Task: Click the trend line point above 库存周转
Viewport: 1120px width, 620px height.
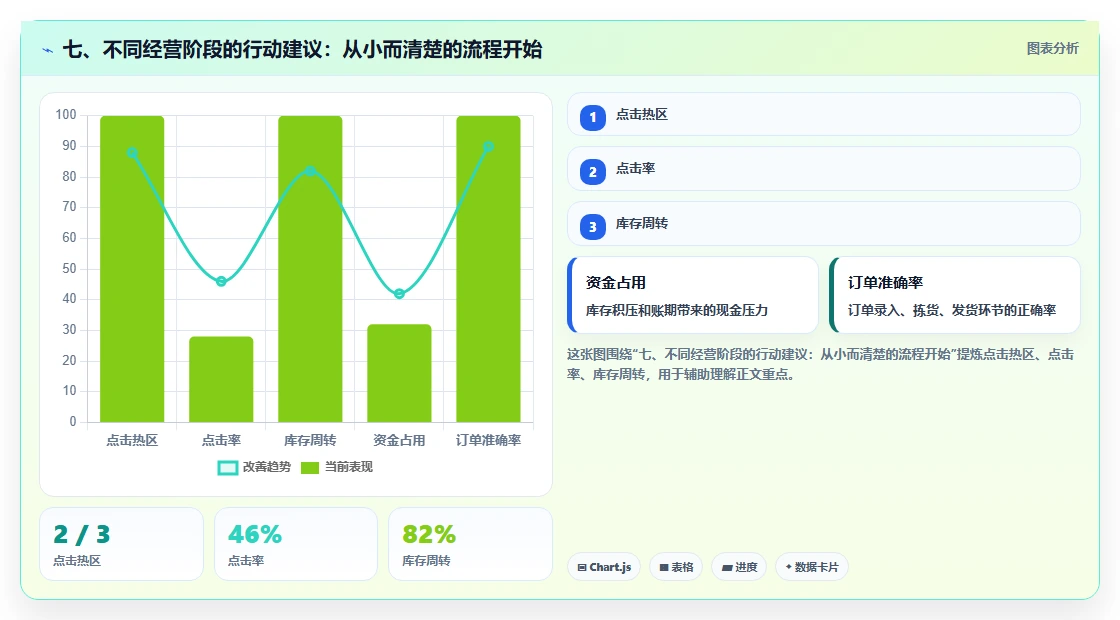Action: click(x=310, y=171)
